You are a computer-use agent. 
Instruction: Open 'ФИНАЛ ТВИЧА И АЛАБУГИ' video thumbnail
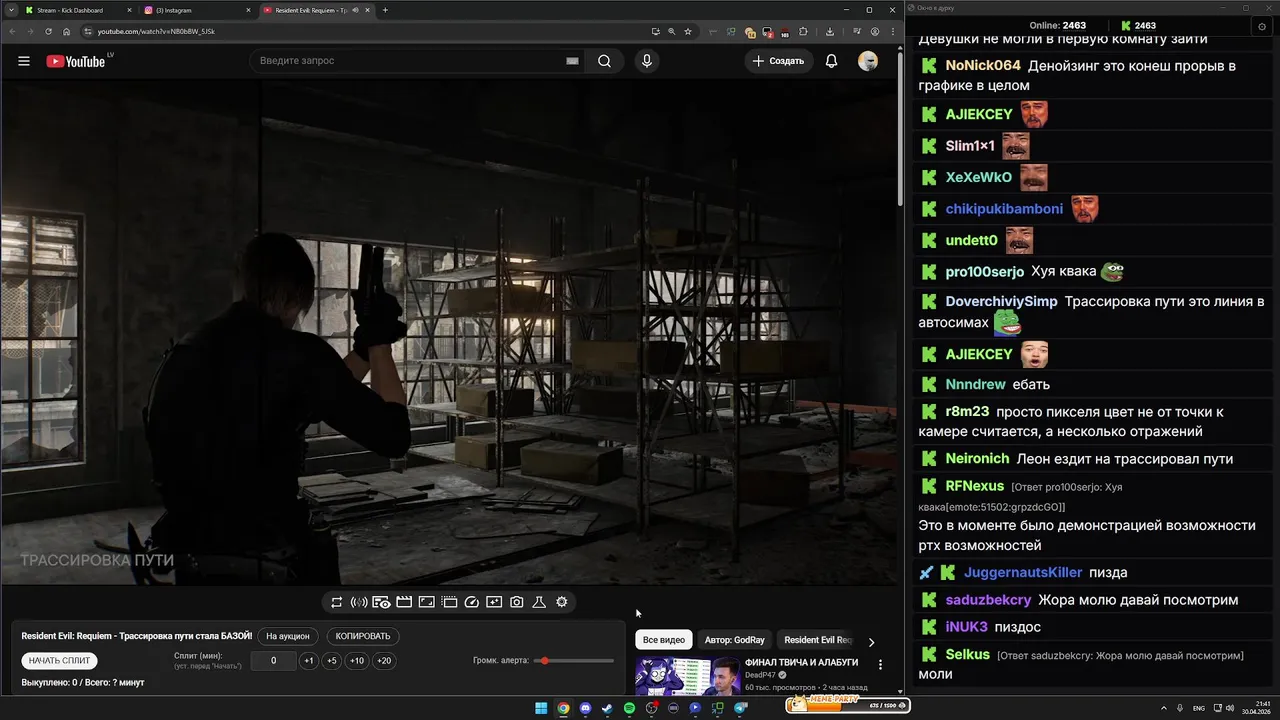click(x=688, y=676)
